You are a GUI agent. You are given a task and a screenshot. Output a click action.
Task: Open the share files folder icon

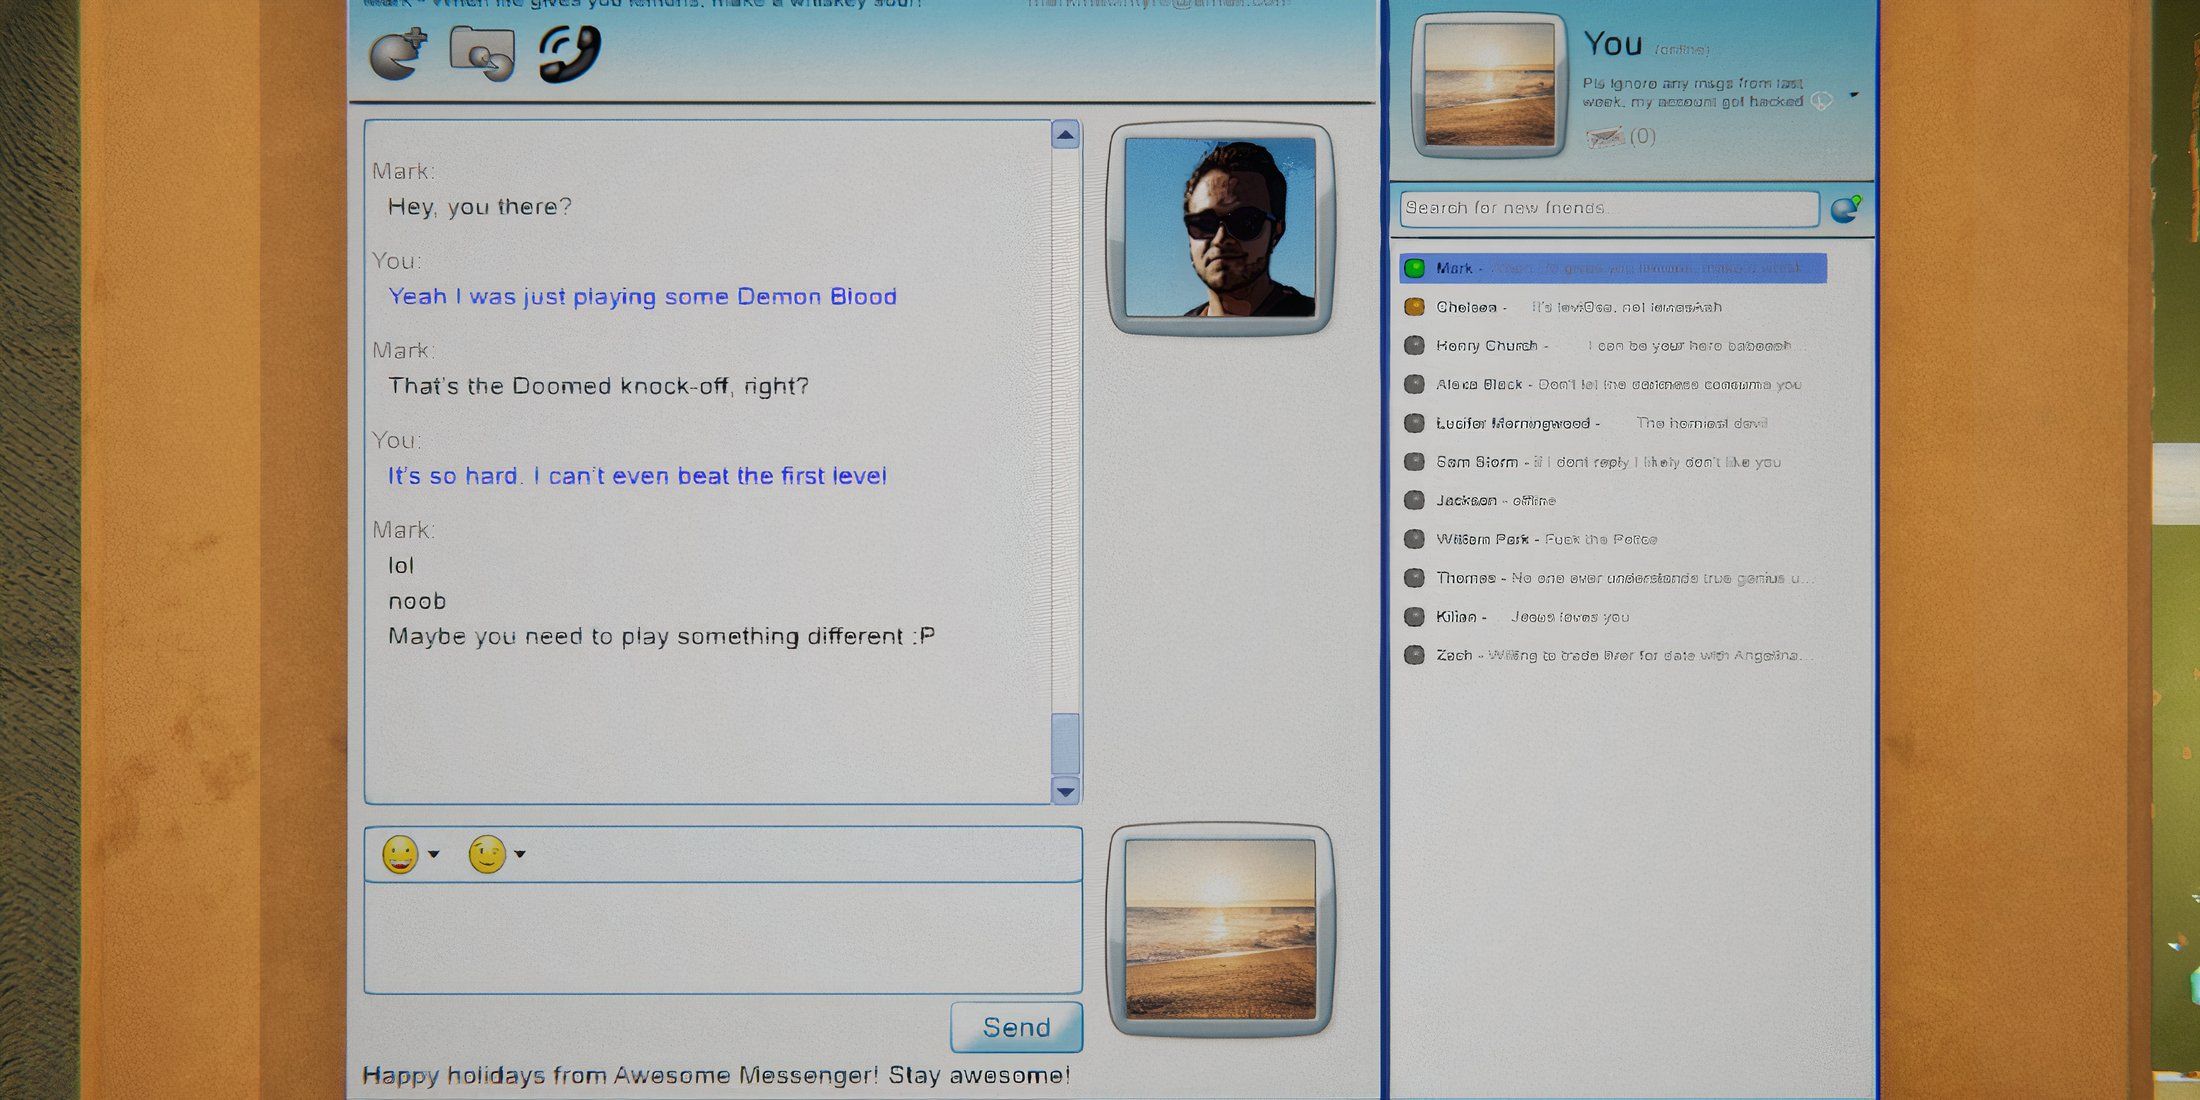click(483, 53)
